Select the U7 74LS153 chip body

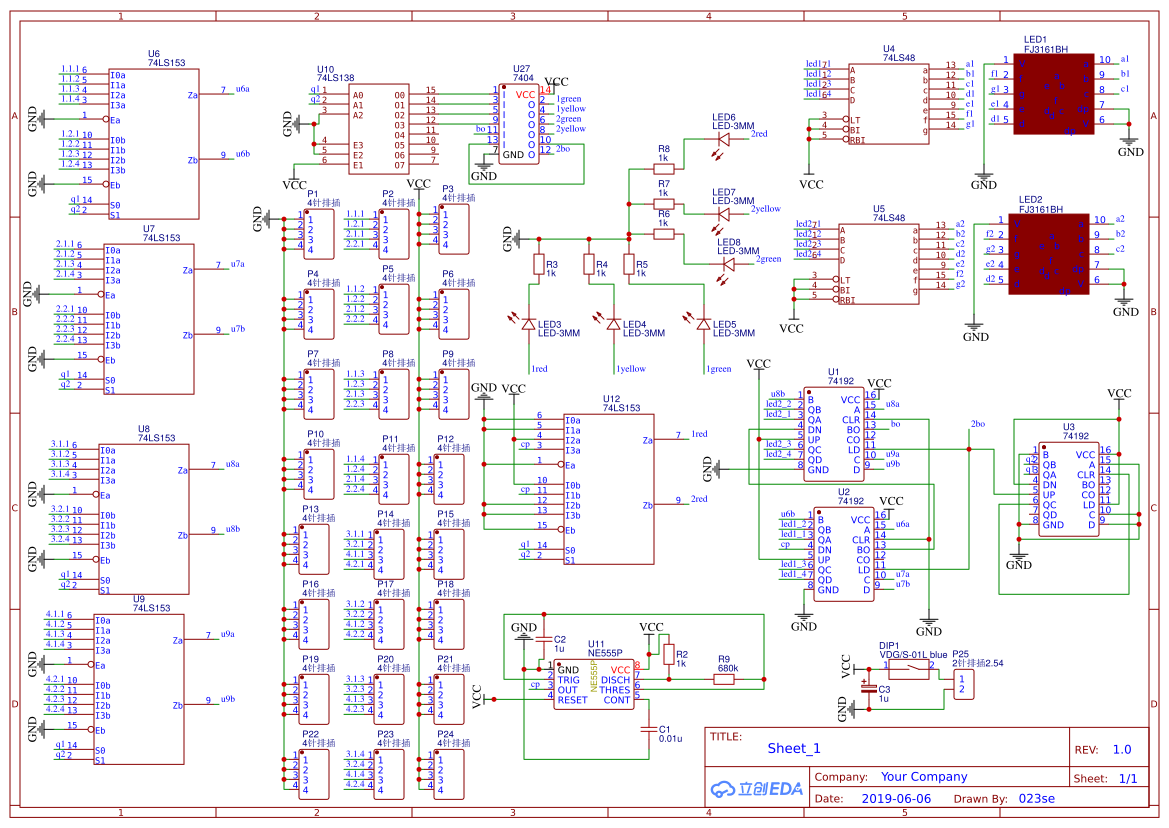pos(149,319)
